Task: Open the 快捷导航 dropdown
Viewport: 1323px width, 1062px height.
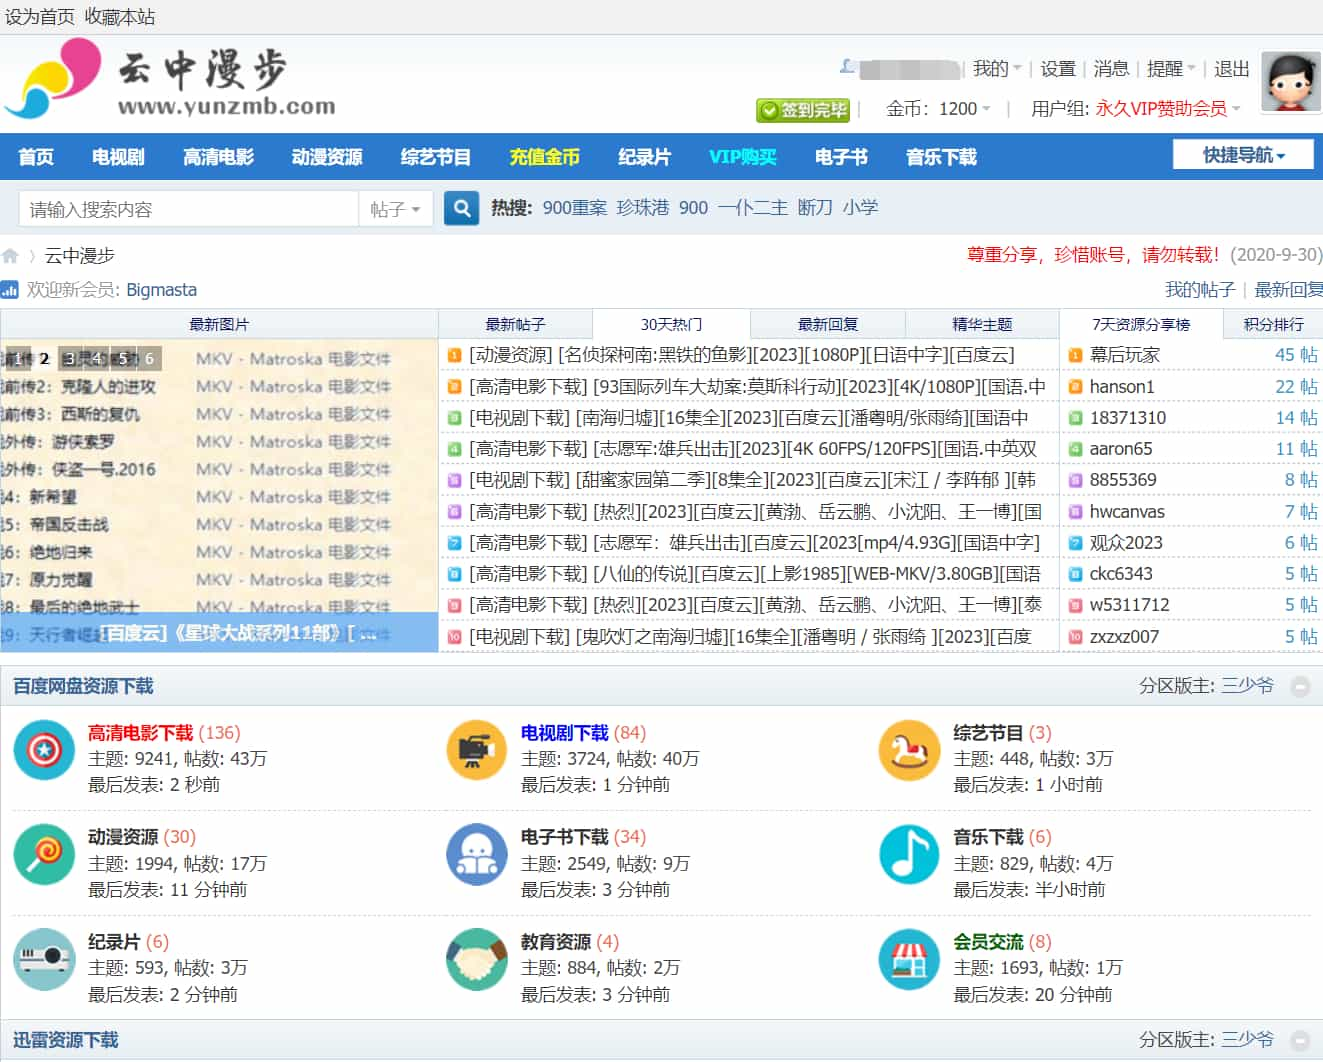Action: coord(1243,155)
